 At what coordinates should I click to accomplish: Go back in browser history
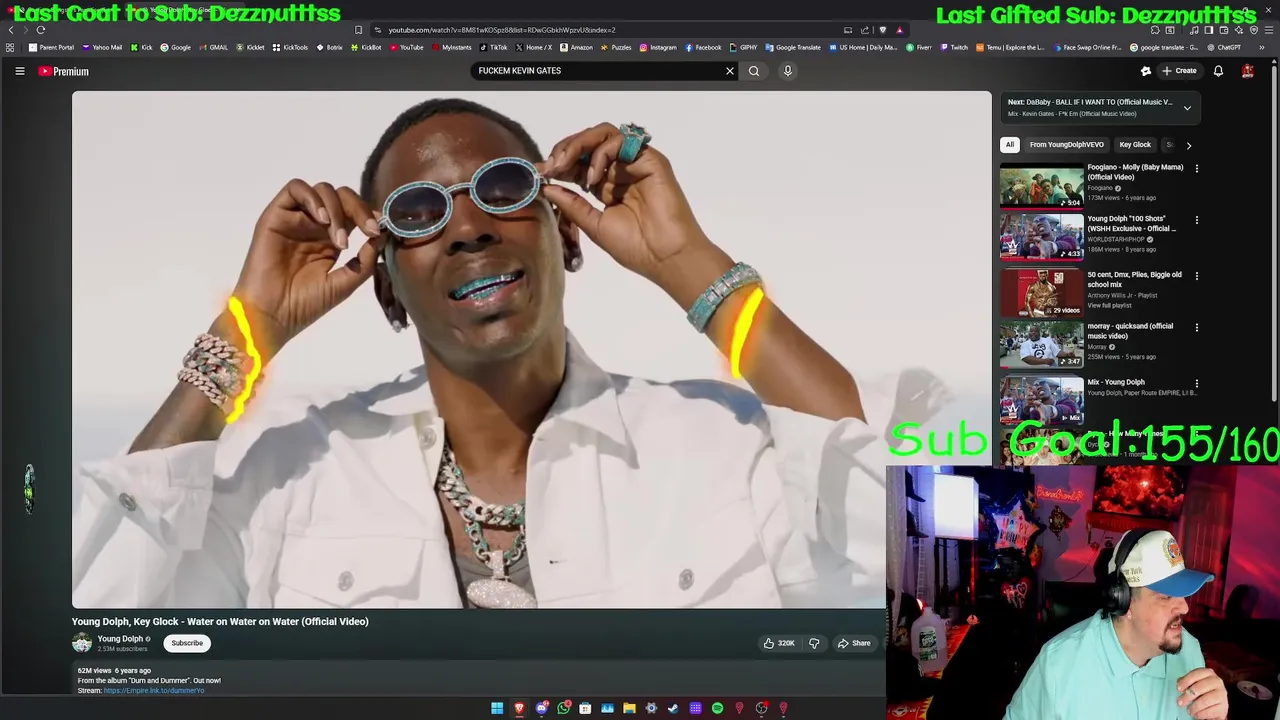pyautogui.click(x=10, y=30)
